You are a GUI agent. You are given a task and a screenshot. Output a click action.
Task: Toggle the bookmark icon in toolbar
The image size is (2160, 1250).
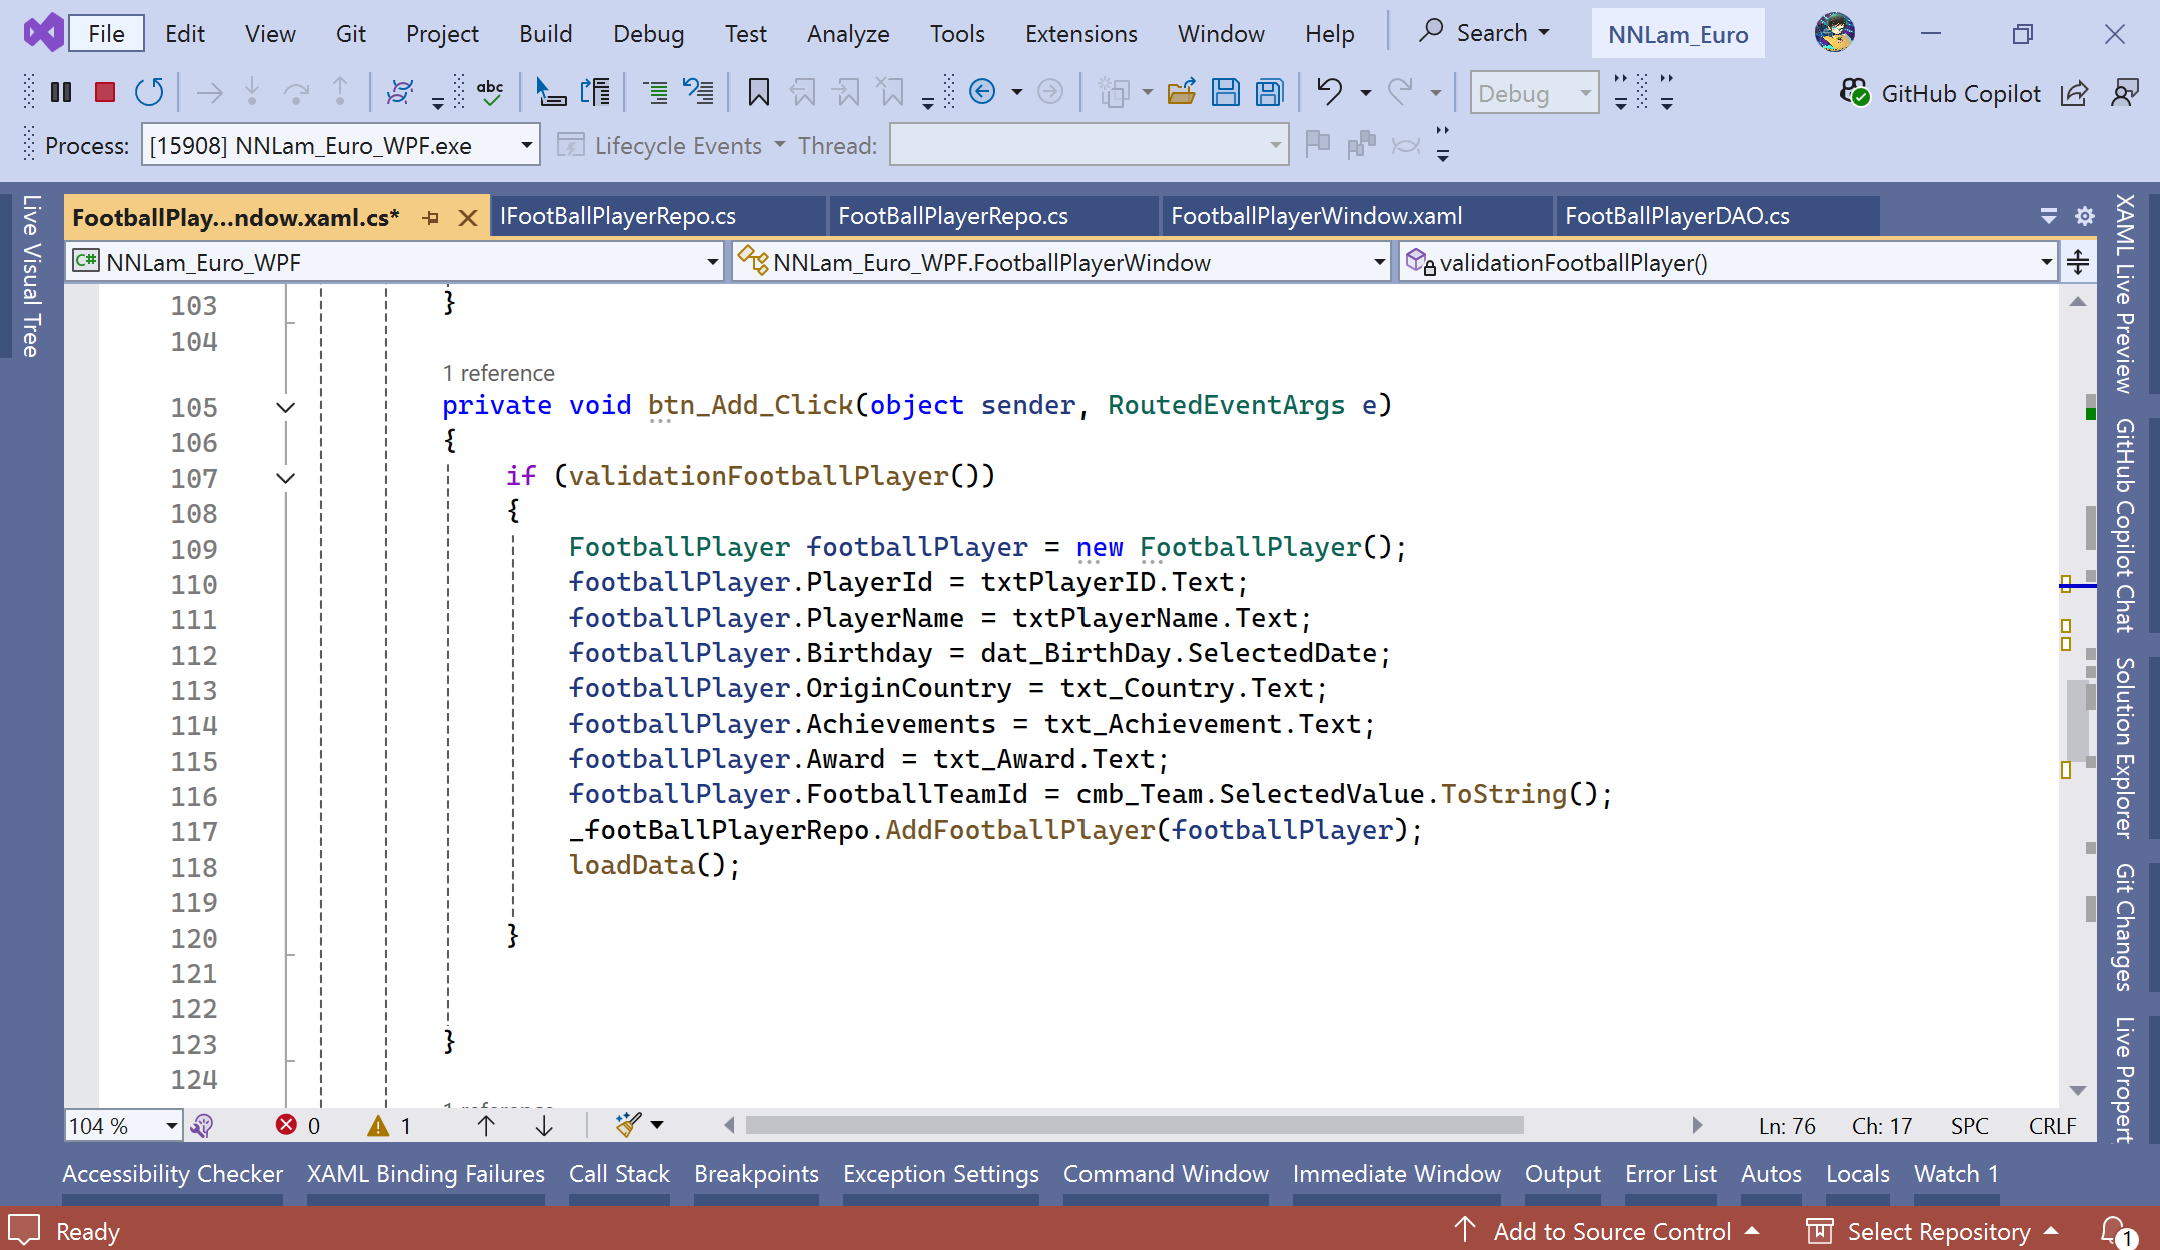759,93
